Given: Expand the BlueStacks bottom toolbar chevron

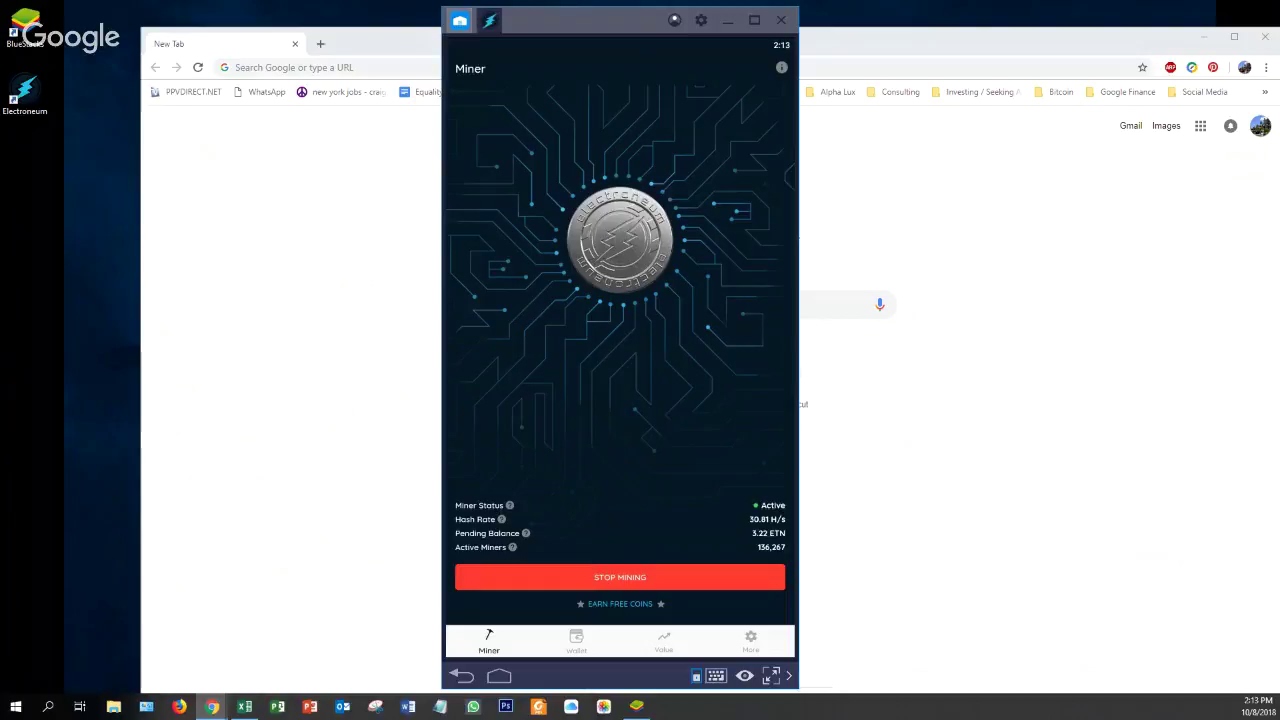Looking at the screenshot, I should click(x=789, y=677).
